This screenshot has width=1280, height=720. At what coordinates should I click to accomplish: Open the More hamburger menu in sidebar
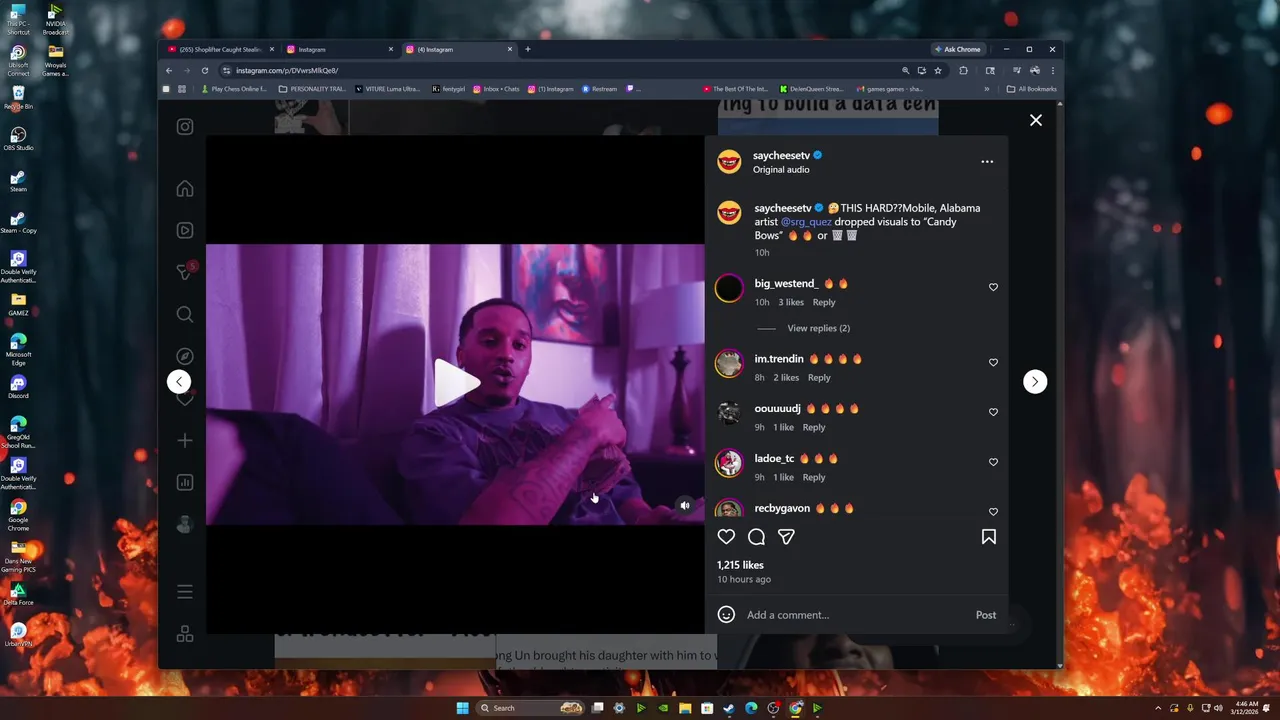tap(185, 592)
